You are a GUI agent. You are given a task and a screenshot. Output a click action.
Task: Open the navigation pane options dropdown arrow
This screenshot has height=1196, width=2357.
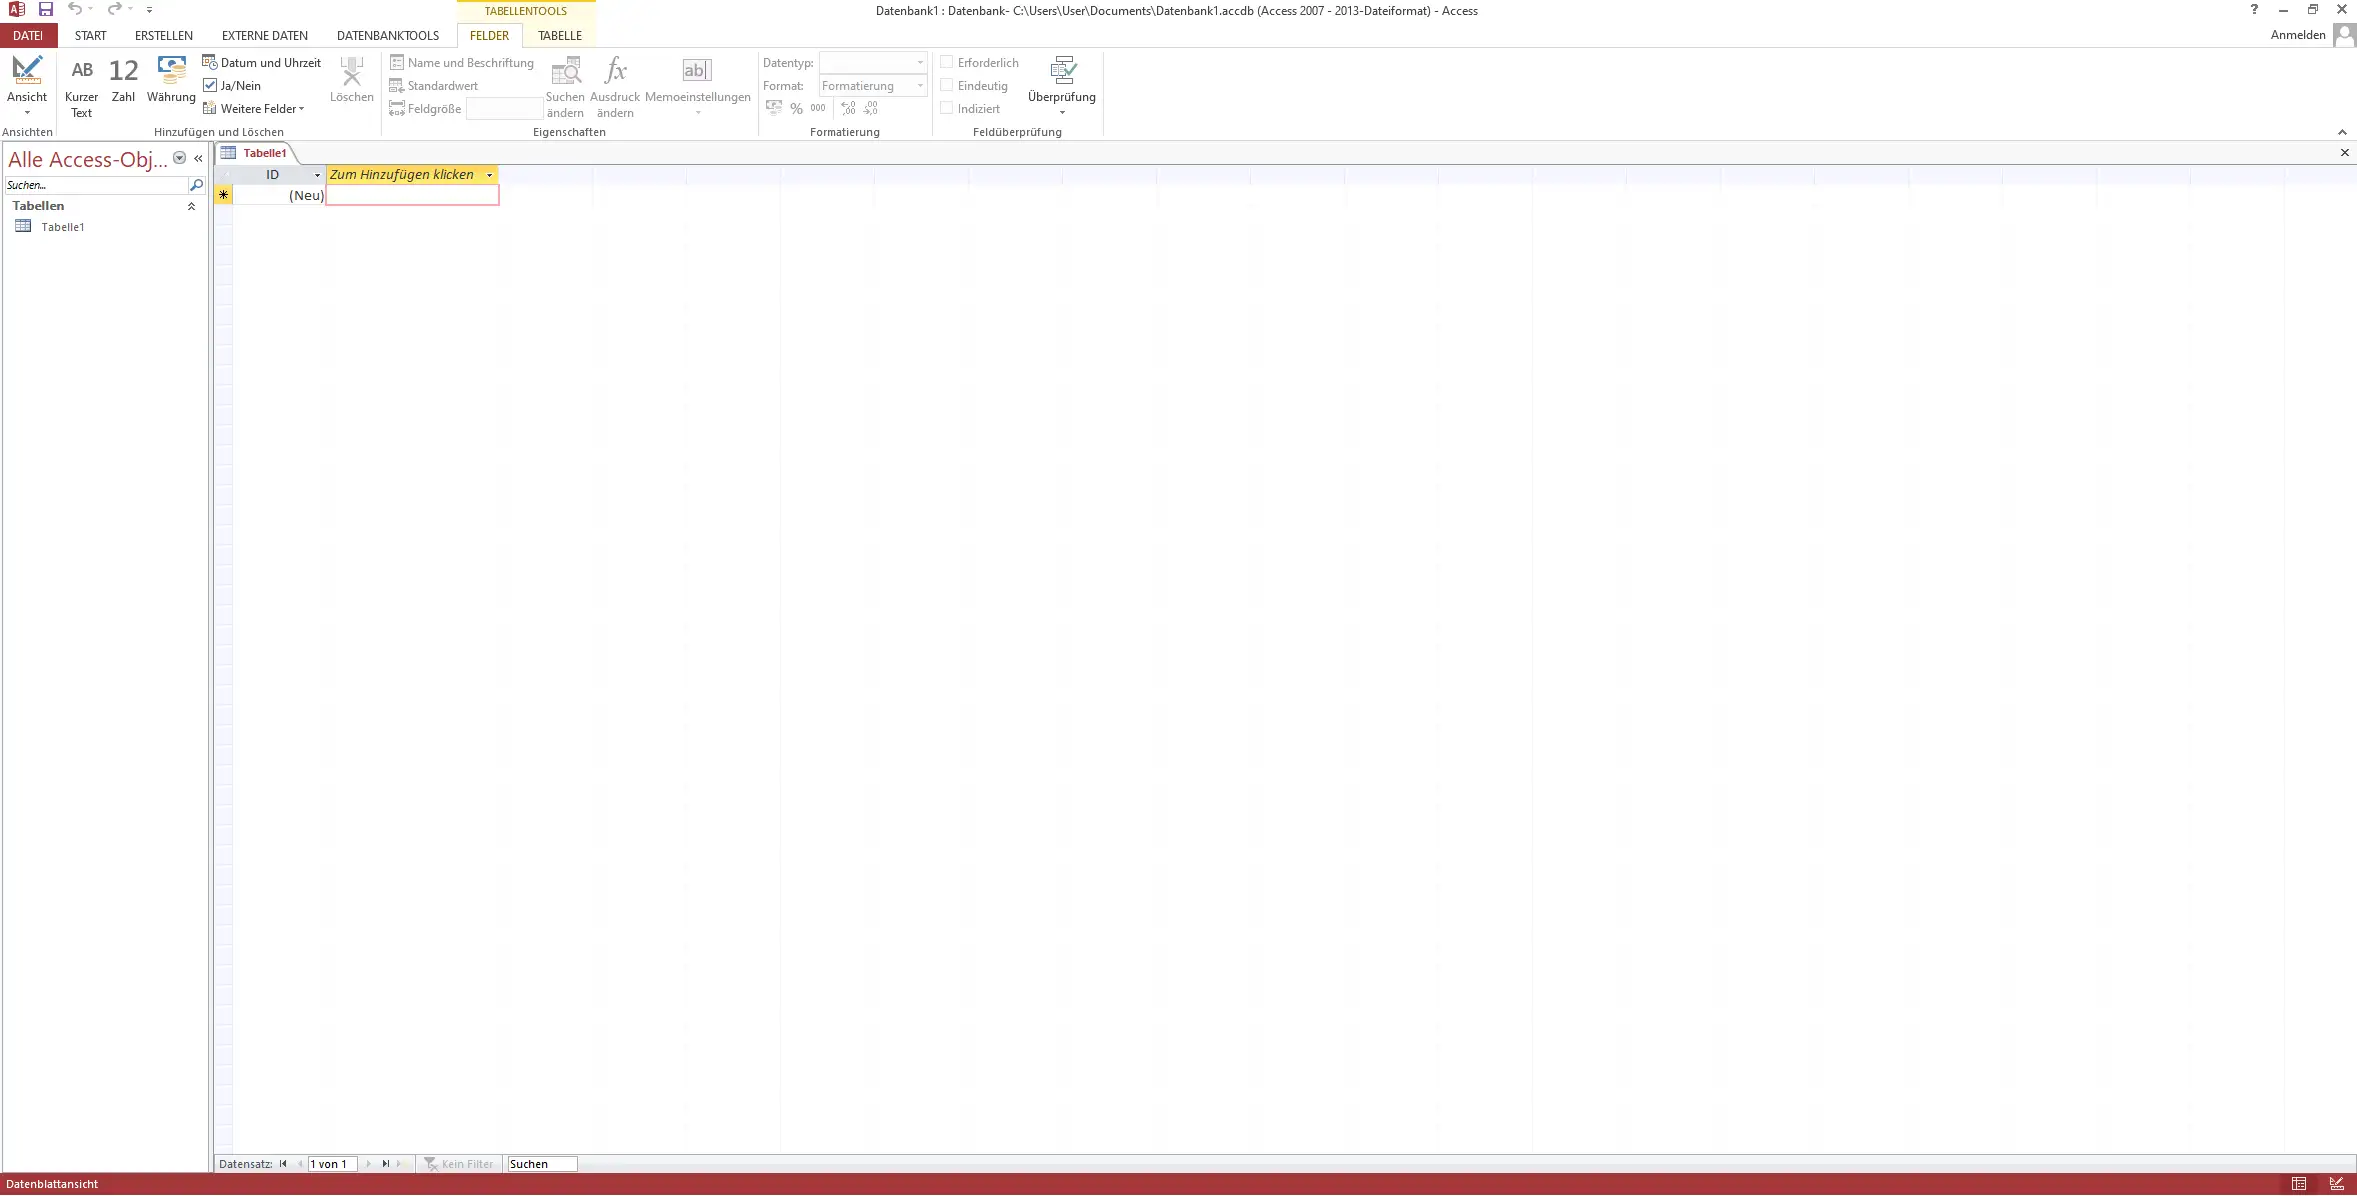[x=180, y=158]
